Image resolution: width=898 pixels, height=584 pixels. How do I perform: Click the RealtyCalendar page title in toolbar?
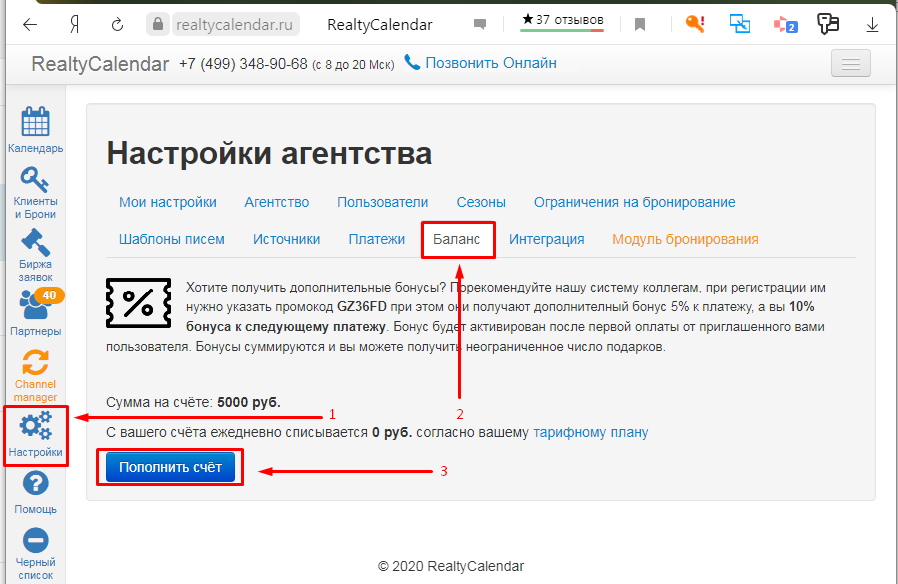coord(380,25)
